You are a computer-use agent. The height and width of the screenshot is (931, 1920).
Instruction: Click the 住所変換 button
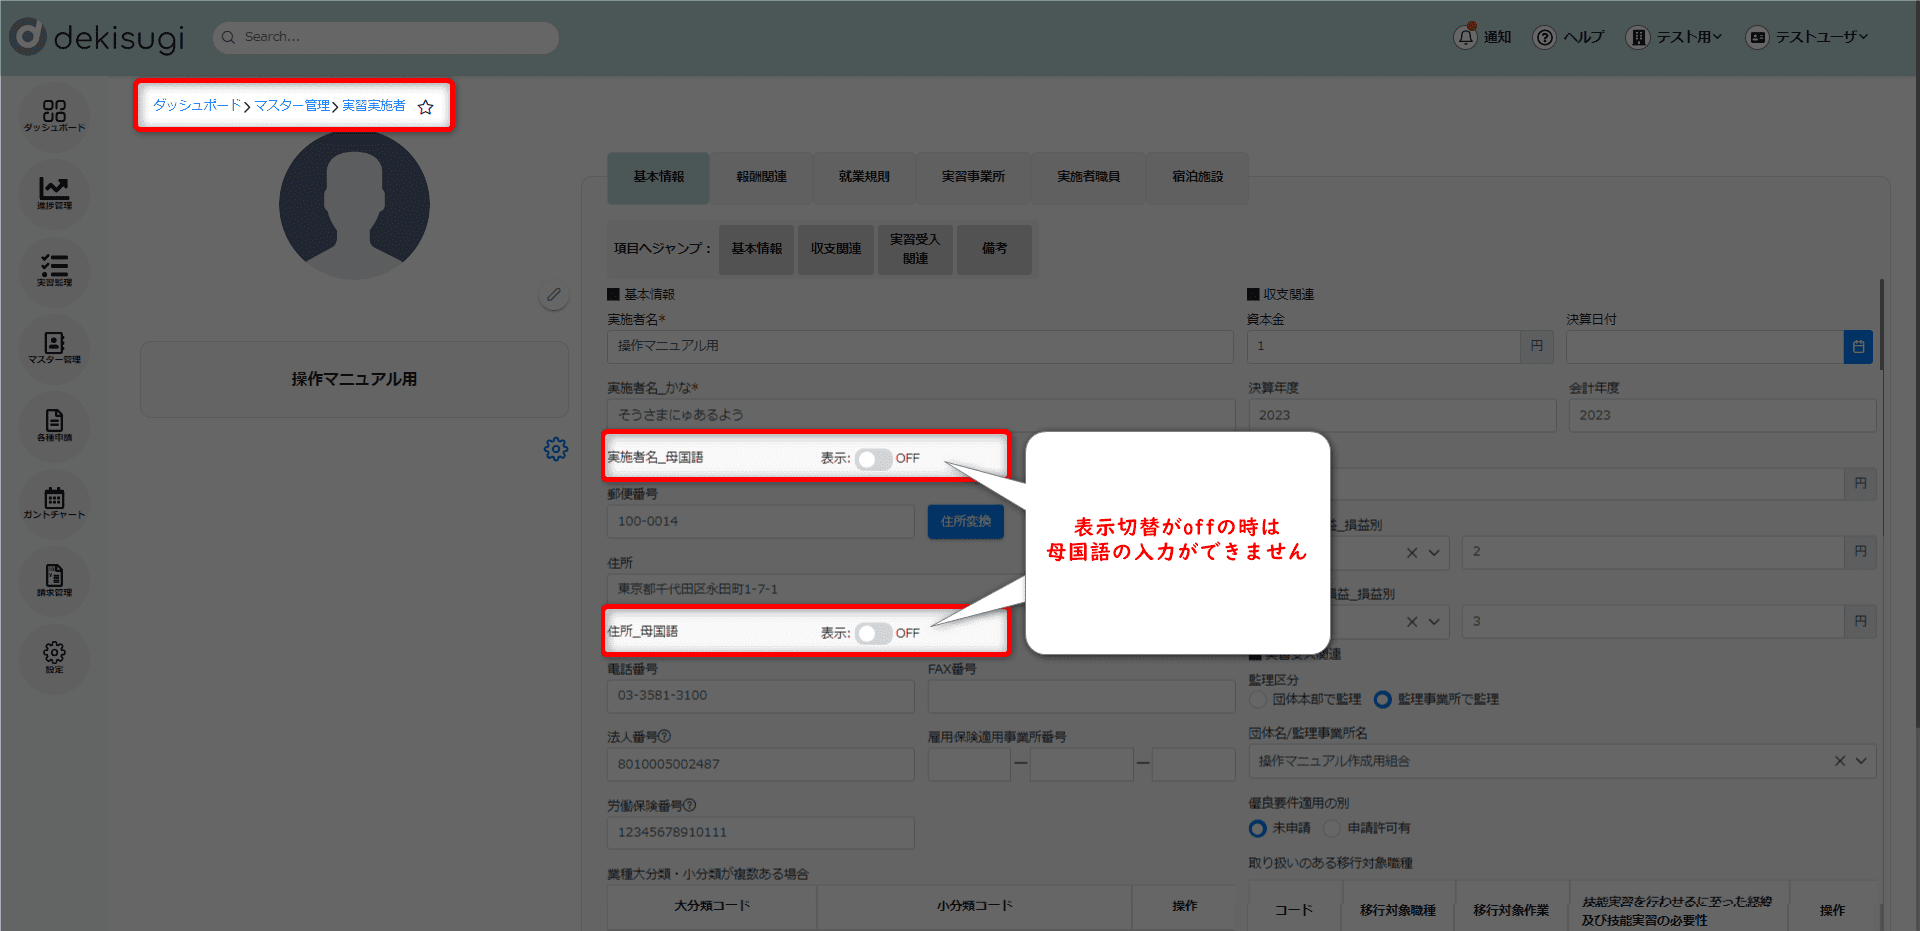[x=965, y=522]
